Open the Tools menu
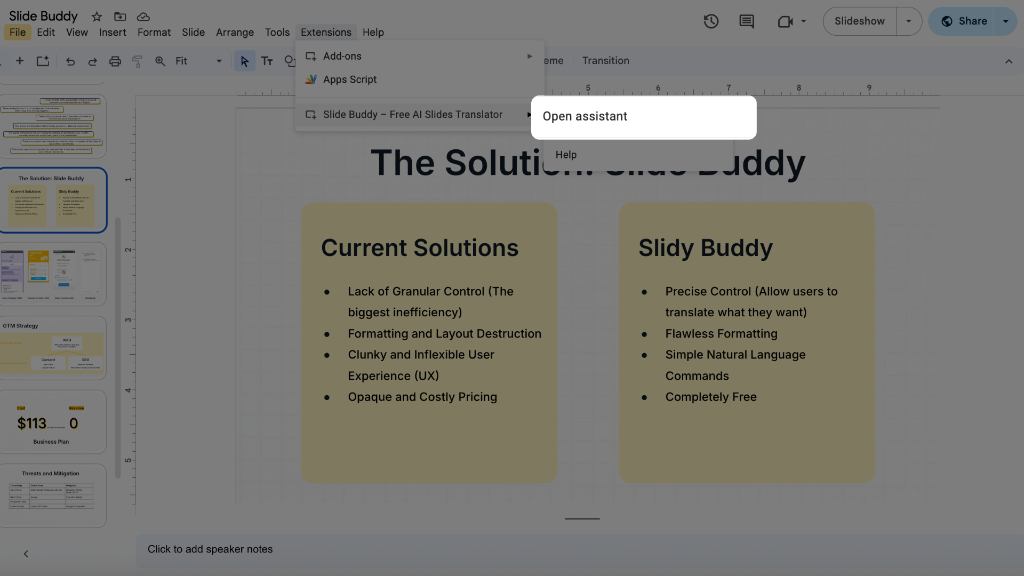Image resolution: width=1024 pixels, height=576 pixels. 277,32
